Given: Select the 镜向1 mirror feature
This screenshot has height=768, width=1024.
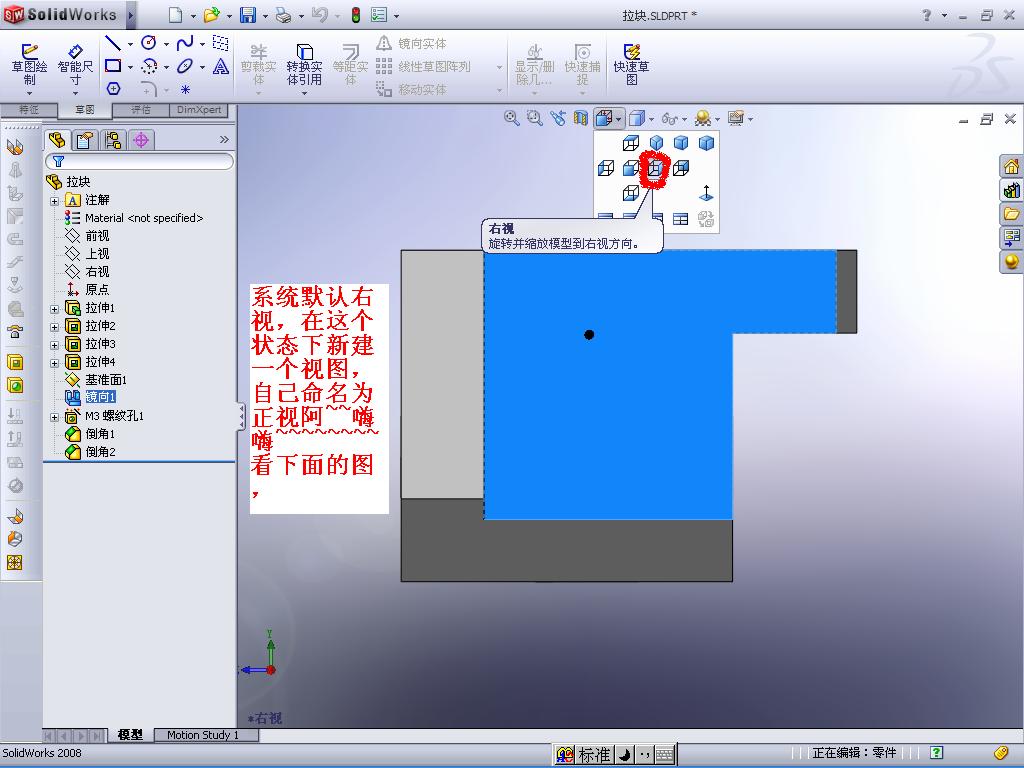Looking at the screenshot, I should click(100, 397).
